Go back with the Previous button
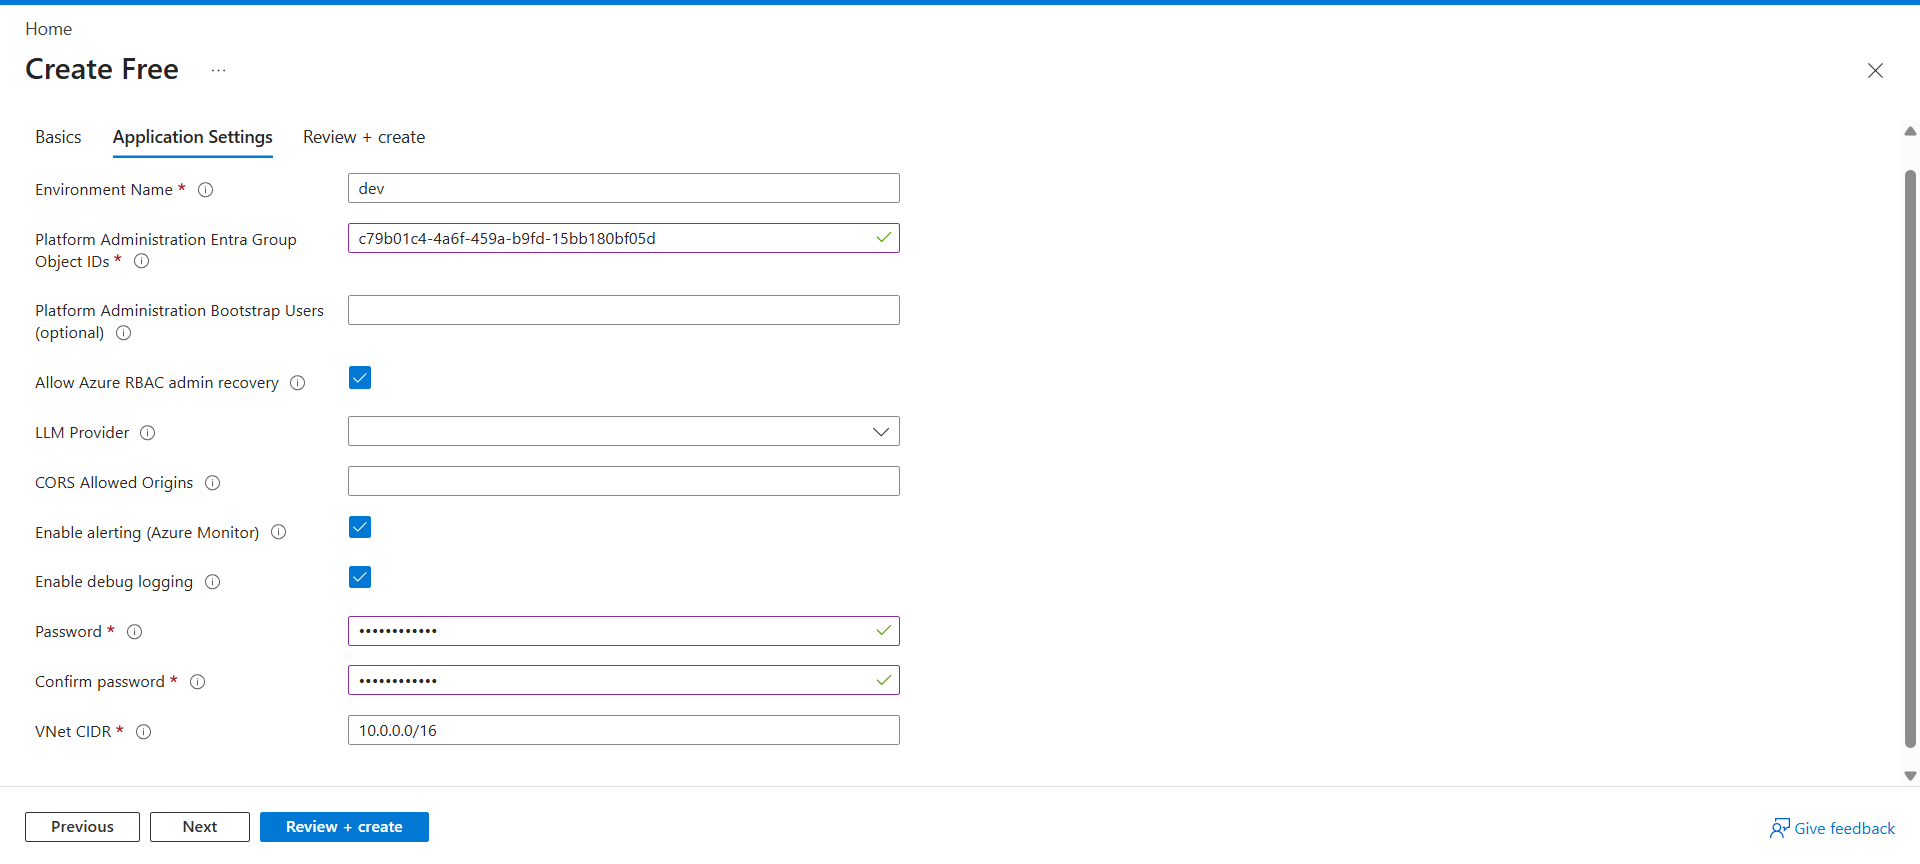 click(x=82, y=827)
